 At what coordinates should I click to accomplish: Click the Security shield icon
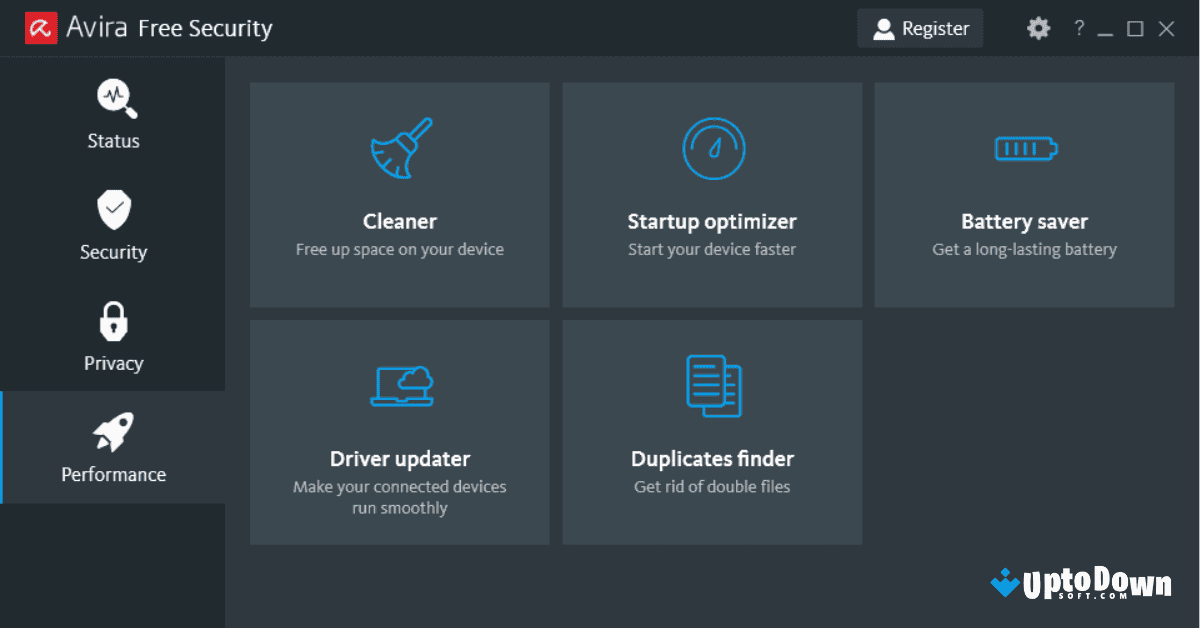(113, 210)
